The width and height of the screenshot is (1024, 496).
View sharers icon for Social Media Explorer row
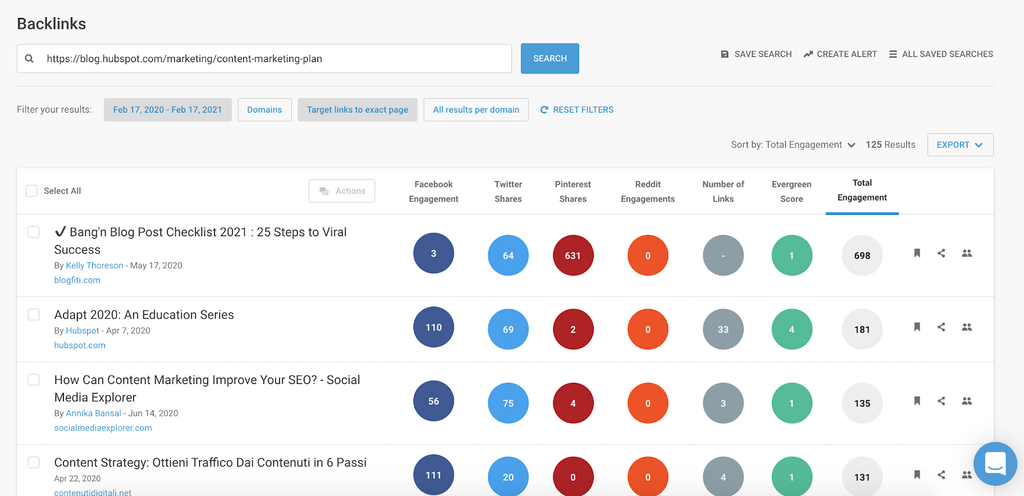pos(966,401)
